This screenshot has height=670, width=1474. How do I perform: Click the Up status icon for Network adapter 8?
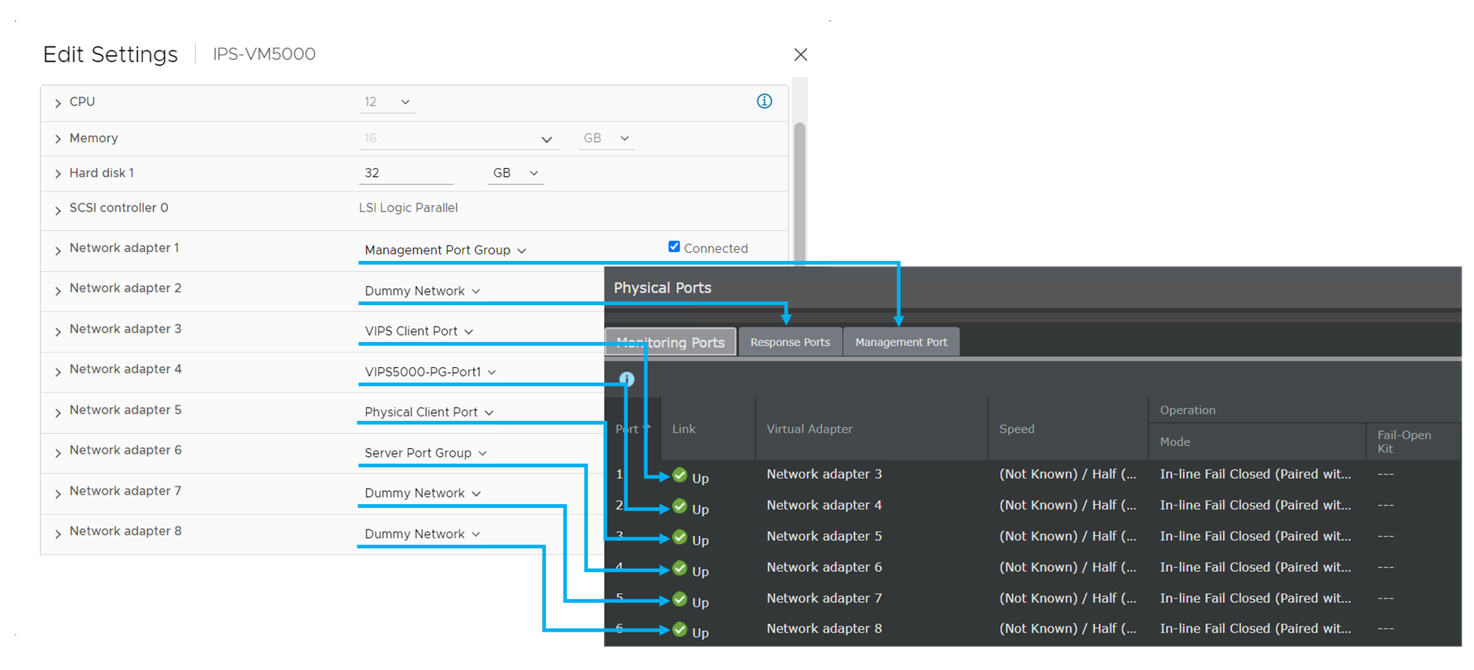pyautogui.click(x=680, y=630)
